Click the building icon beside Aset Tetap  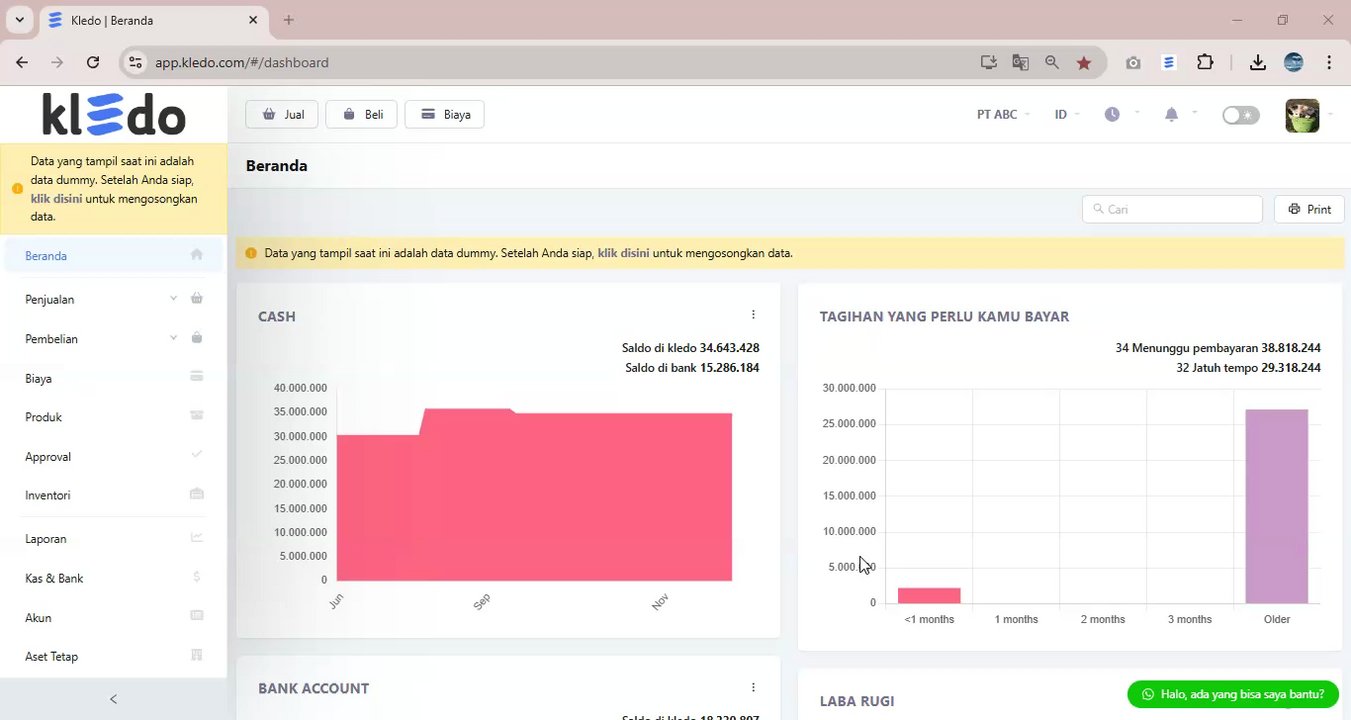(x=197, y=655)
